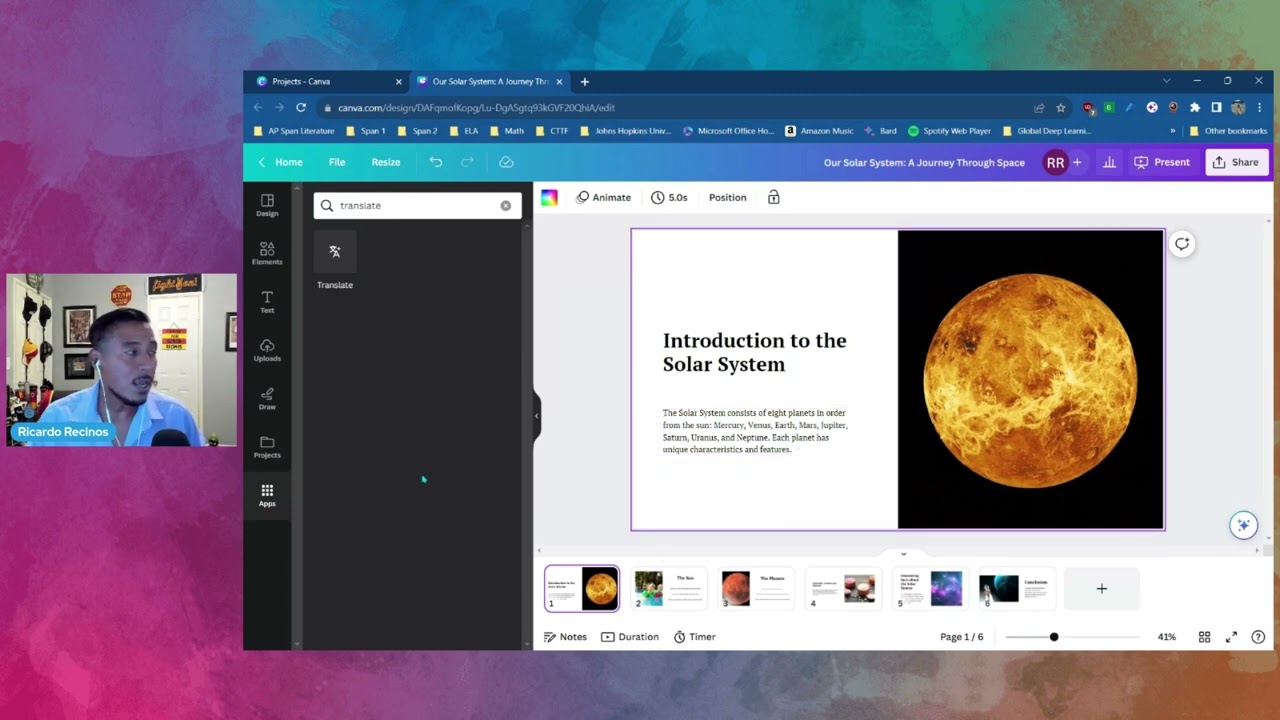Select slide 1 thumbnail
This screenshot has height=720, width=1280.
tap(582, 589)
